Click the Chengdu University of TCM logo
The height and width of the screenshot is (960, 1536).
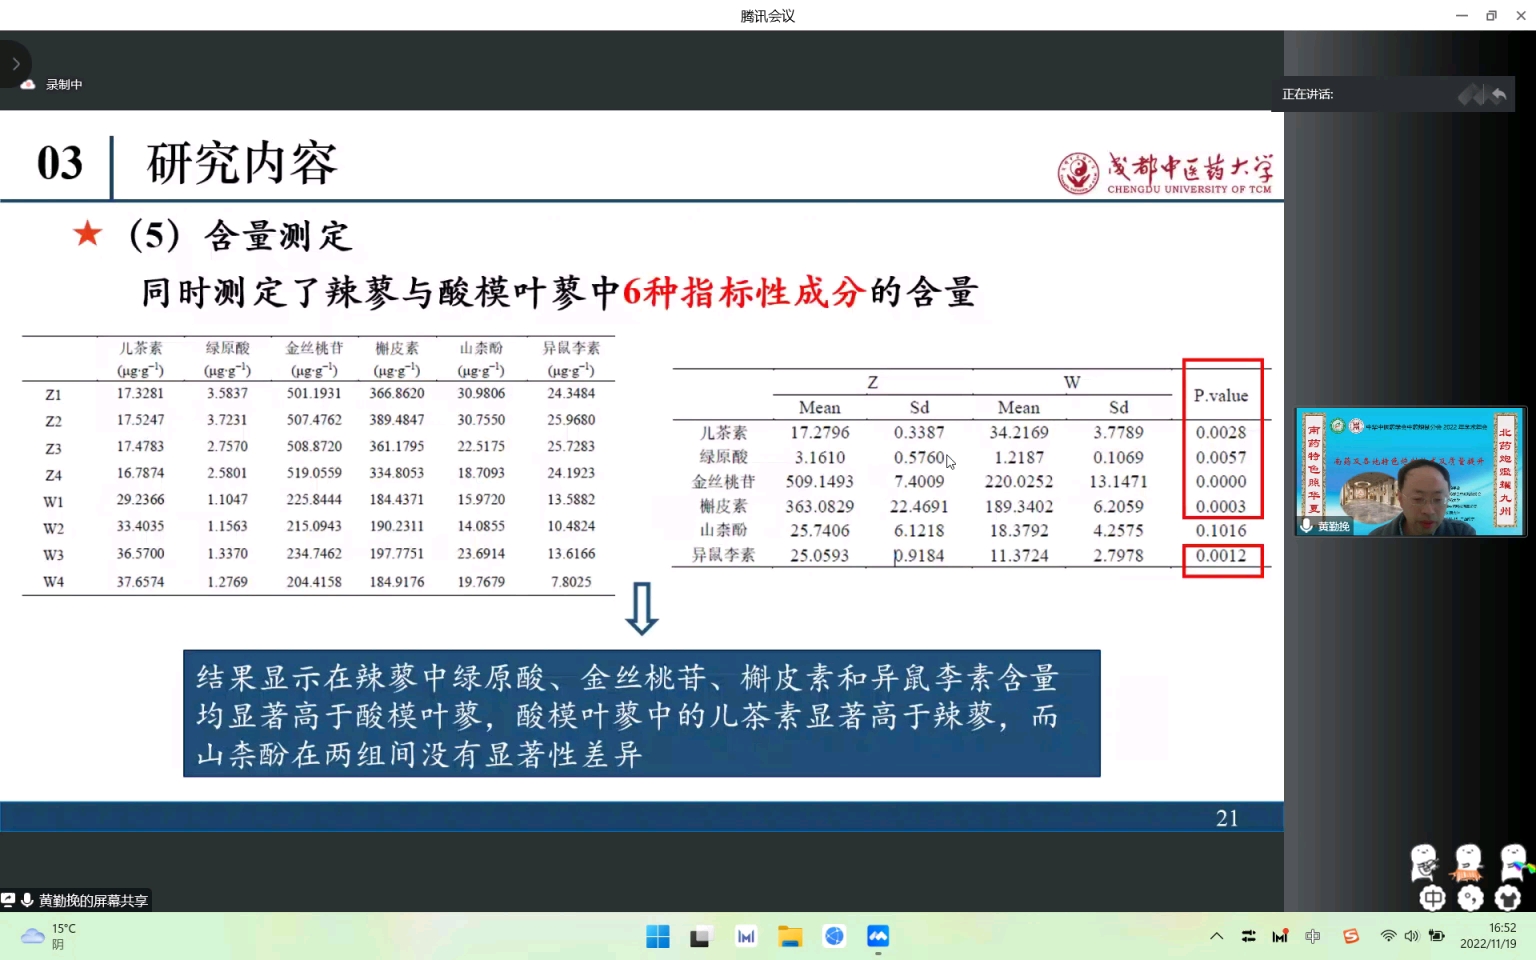pyautogui.click(x=1166, y=173)
